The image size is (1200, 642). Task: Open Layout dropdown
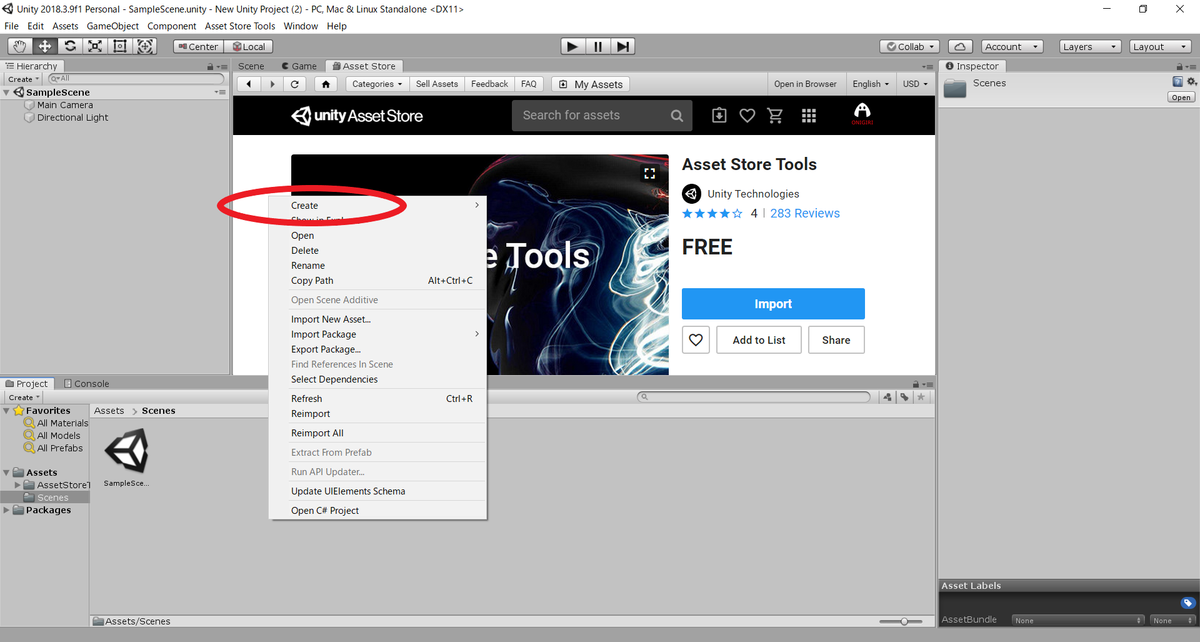[x=1160, y=46]
